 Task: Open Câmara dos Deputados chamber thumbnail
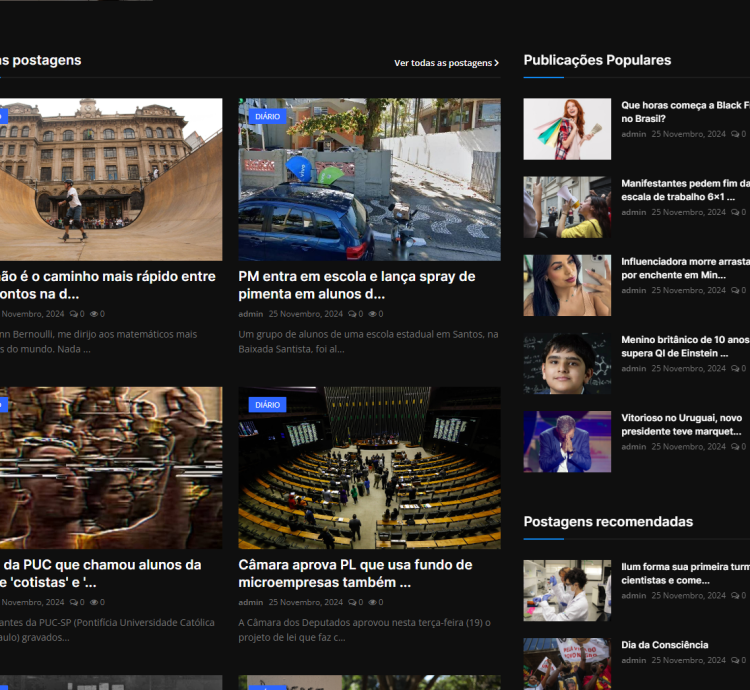point(369,468)
